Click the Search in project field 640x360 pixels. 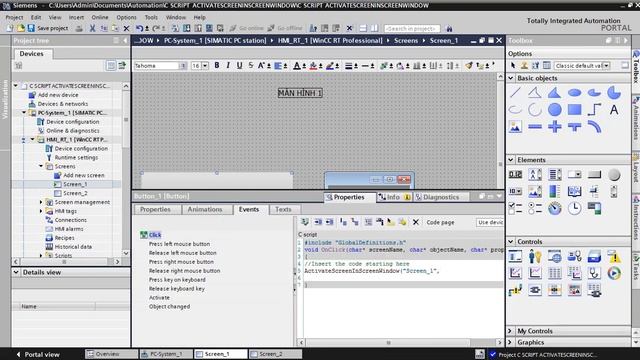coord(412,28)
